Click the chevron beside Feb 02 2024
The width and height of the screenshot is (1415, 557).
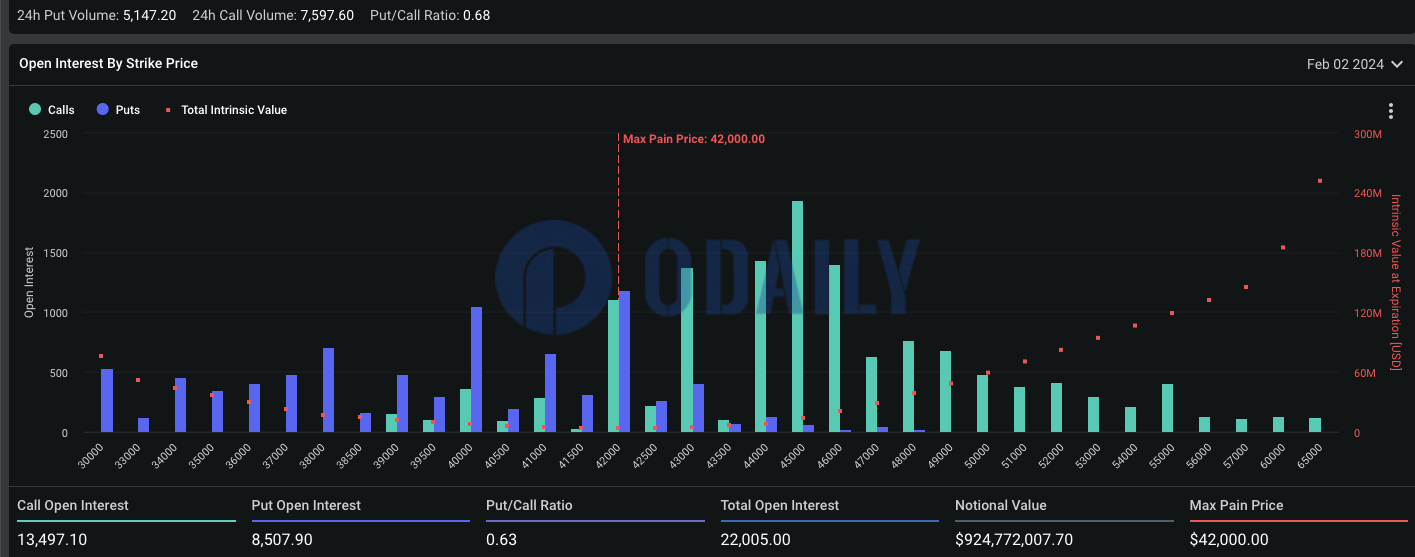pyautogui.click(x=1397, y=64)
